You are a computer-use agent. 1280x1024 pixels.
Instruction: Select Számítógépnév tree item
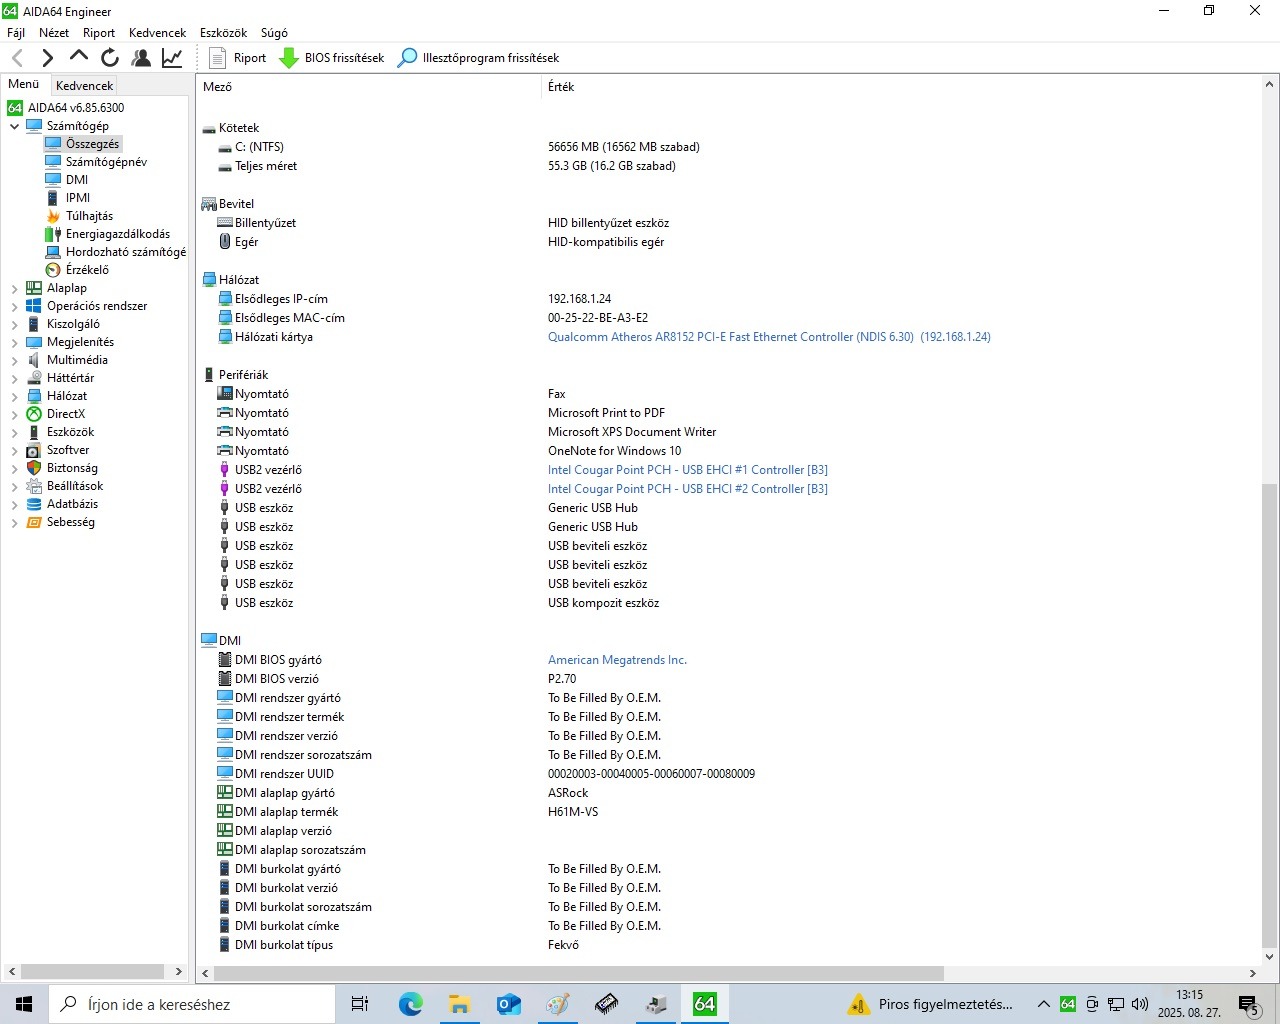[106, 162]
